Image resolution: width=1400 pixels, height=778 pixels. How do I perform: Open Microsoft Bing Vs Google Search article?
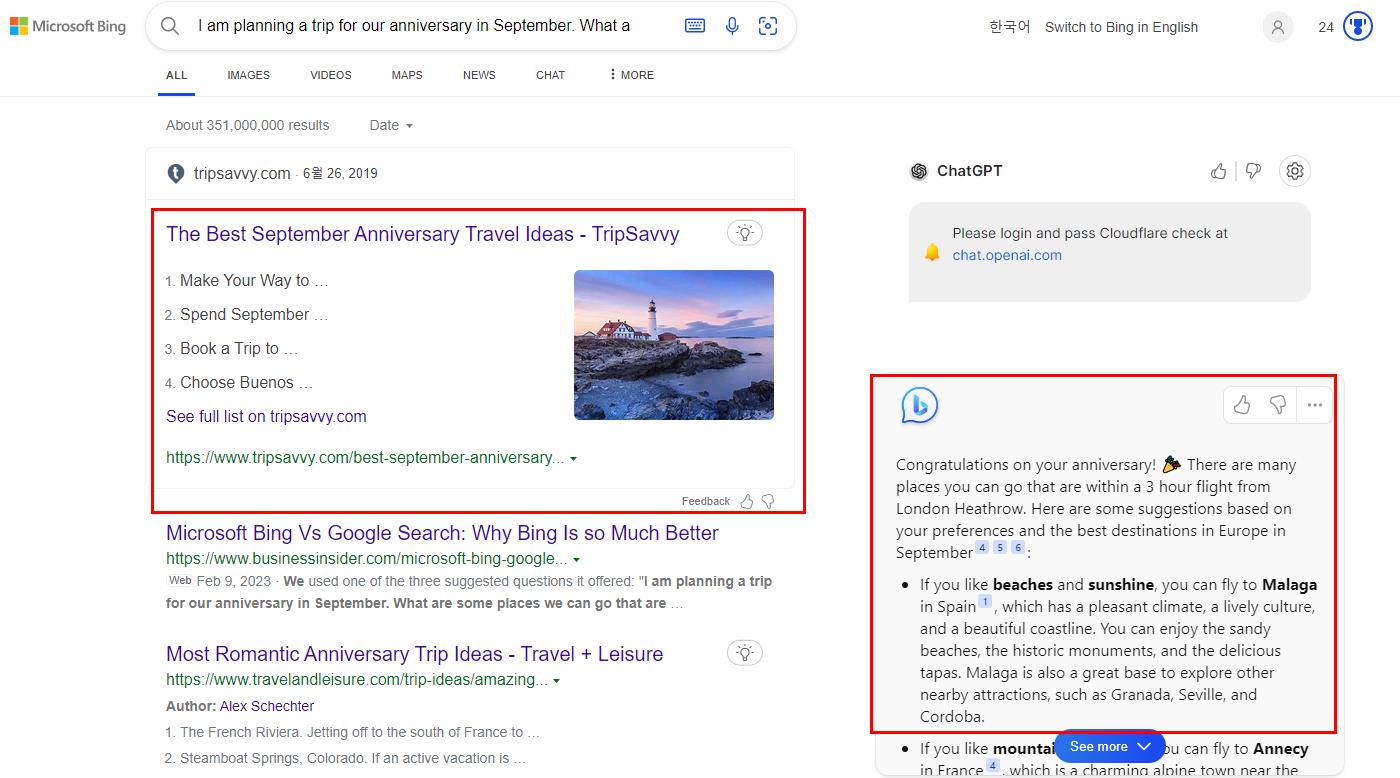pos(442,533)
